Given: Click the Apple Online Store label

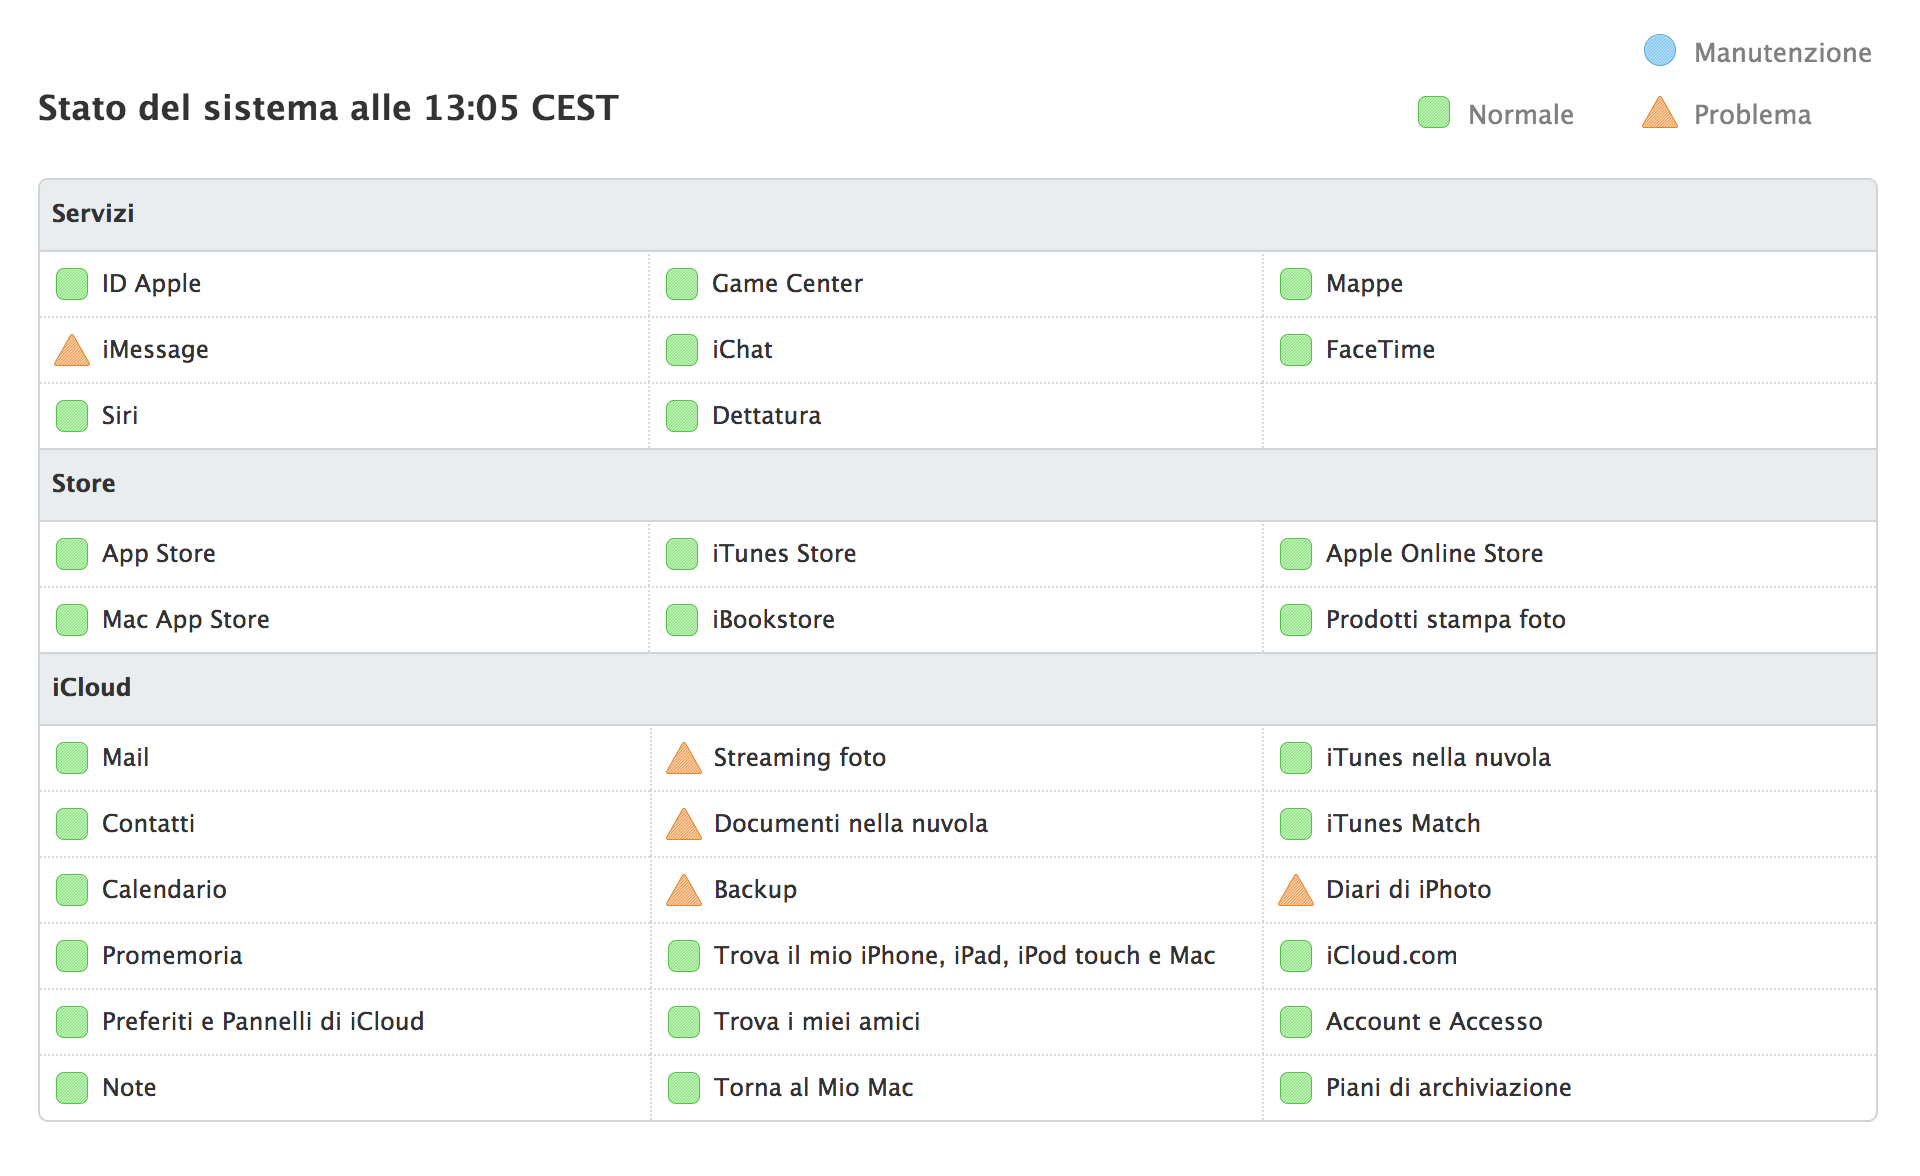Looking at the screenshot, I should coord(1434,554).
